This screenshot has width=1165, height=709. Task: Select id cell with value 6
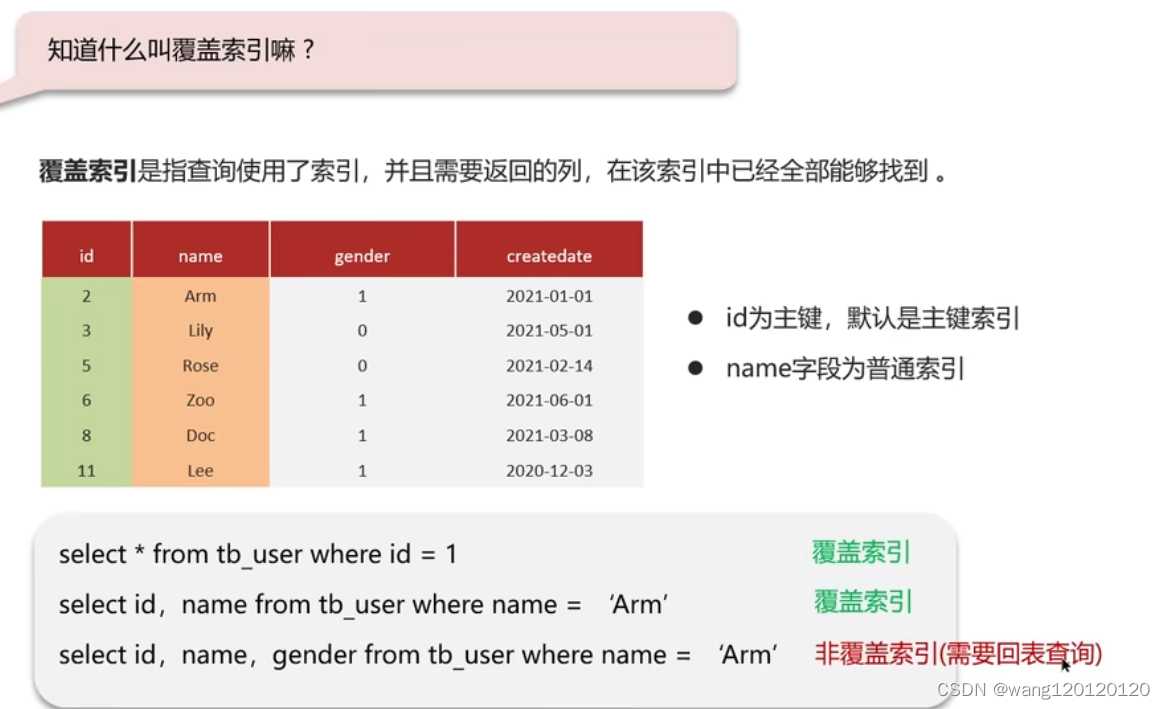86,400
